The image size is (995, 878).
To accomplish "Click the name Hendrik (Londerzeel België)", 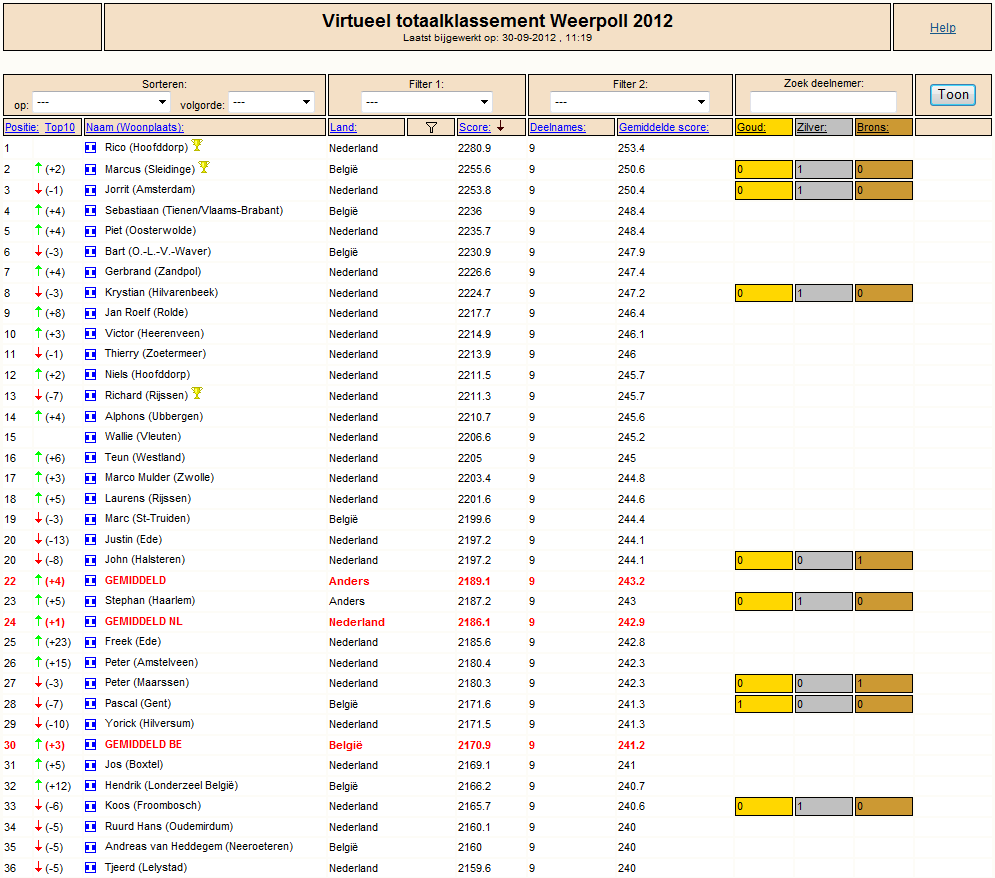I will click(171, 785).
